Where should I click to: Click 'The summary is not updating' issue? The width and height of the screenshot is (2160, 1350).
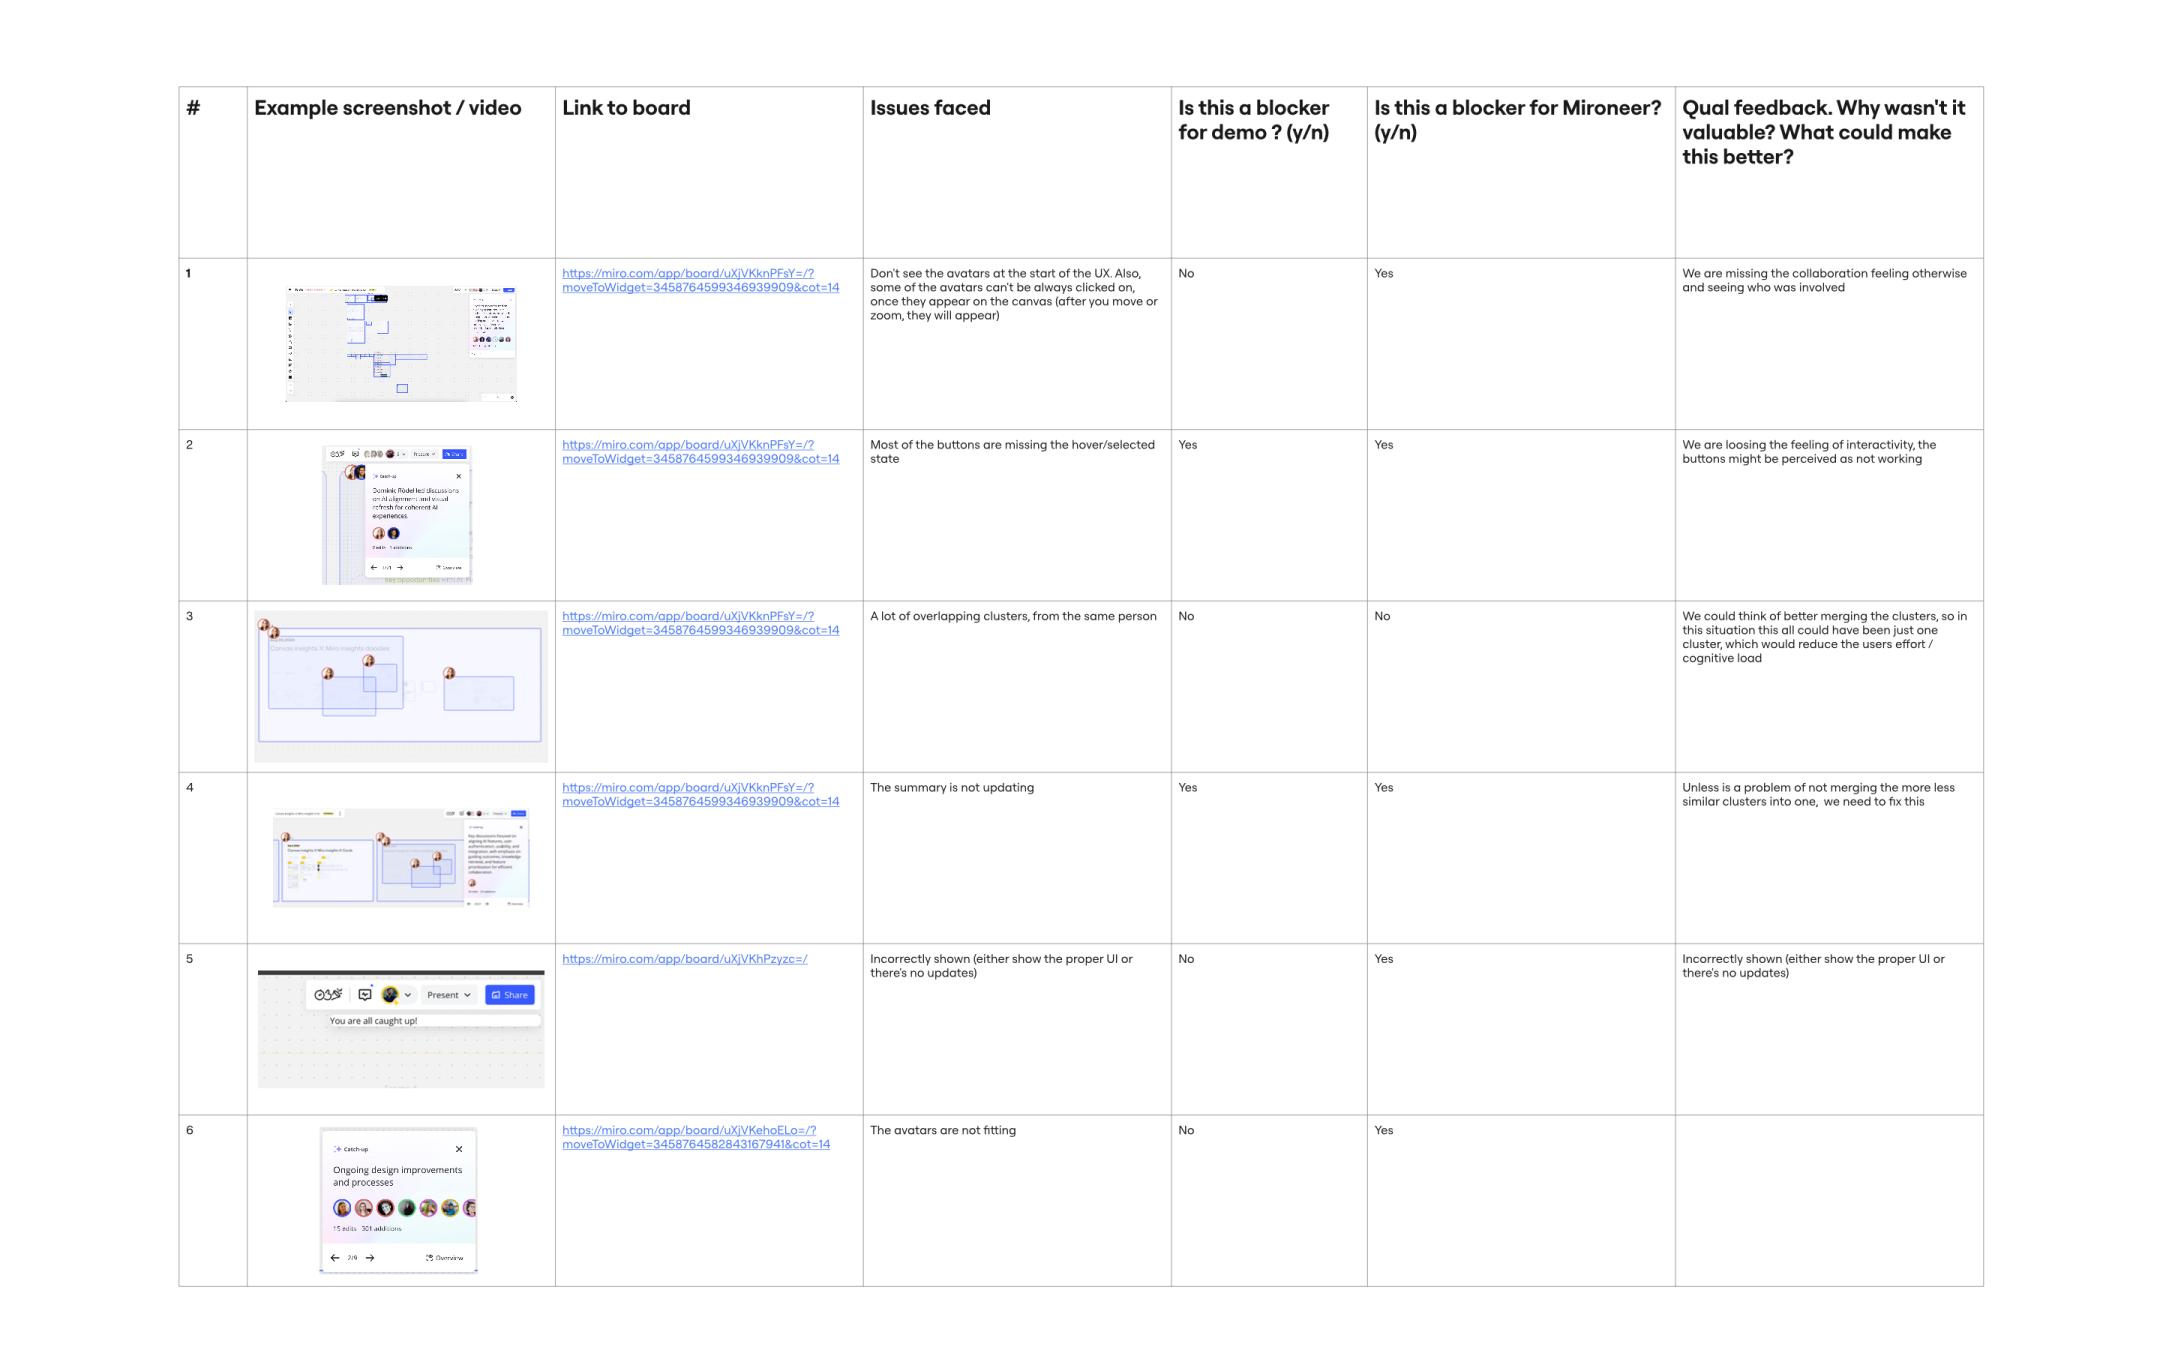click(952, 787)
